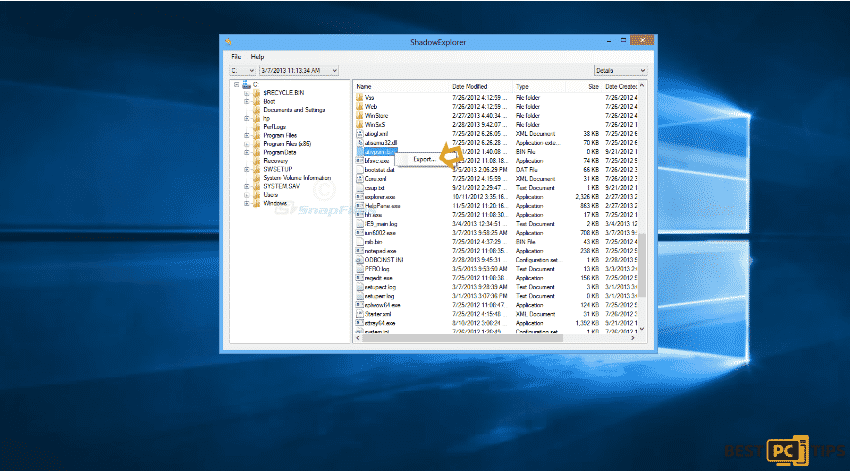This screenshot has width=850, height=471.
Task: Sort by the Date Created column header
Action: point(620,87)
